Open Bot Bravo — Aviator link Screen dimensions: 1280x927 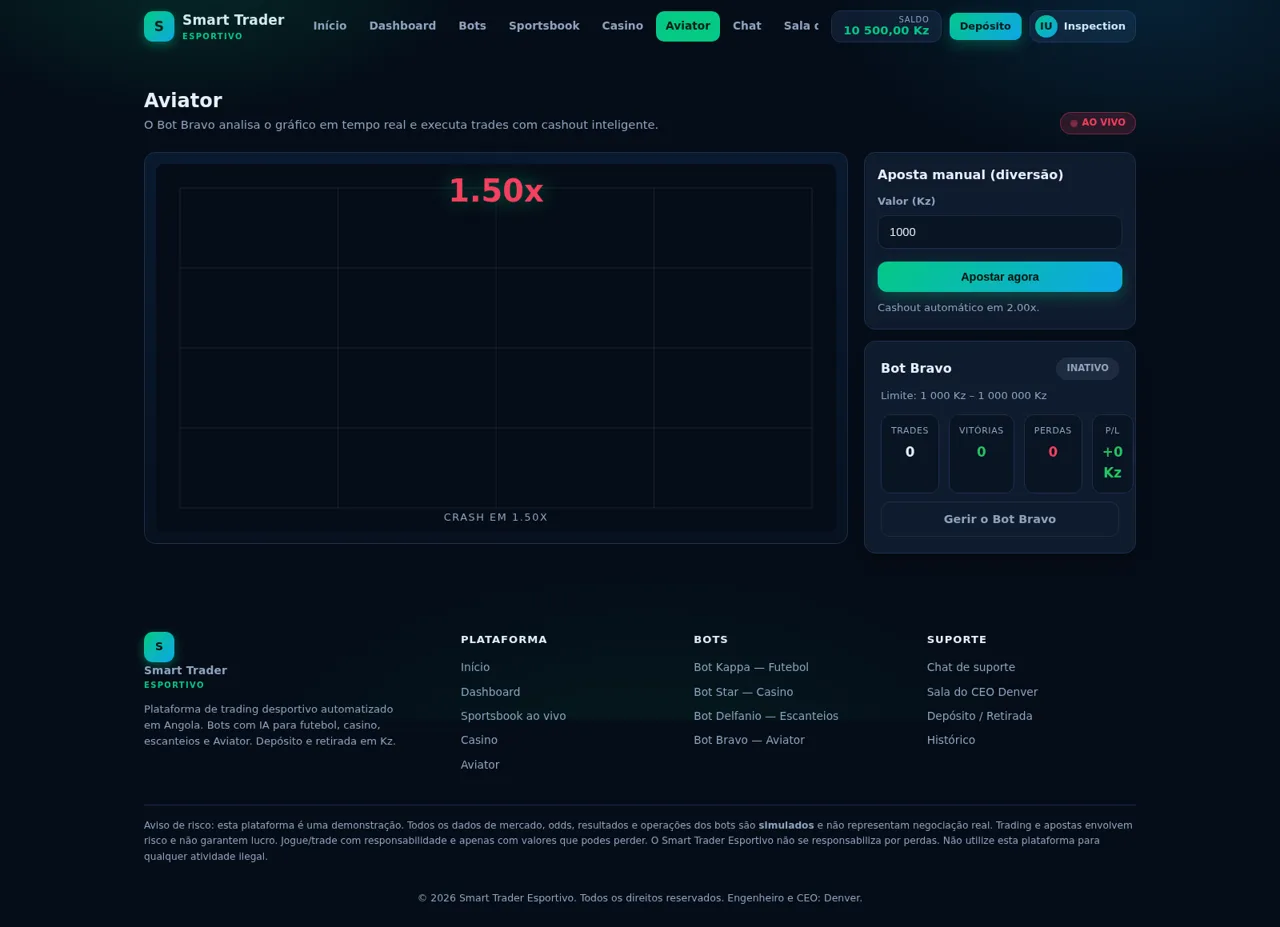749,740
